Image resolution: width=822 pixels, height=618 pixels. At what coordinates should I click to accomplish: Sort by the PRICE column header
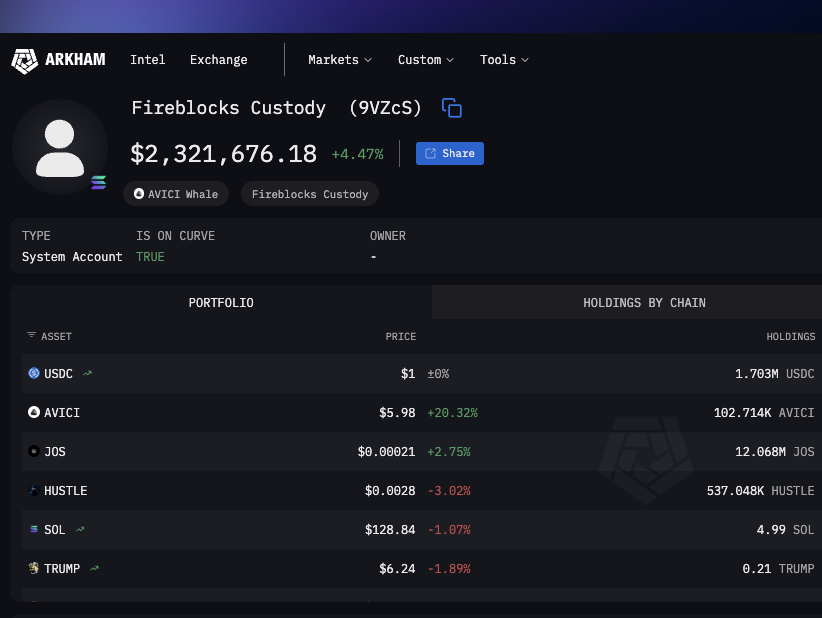[x=401, y=337]
